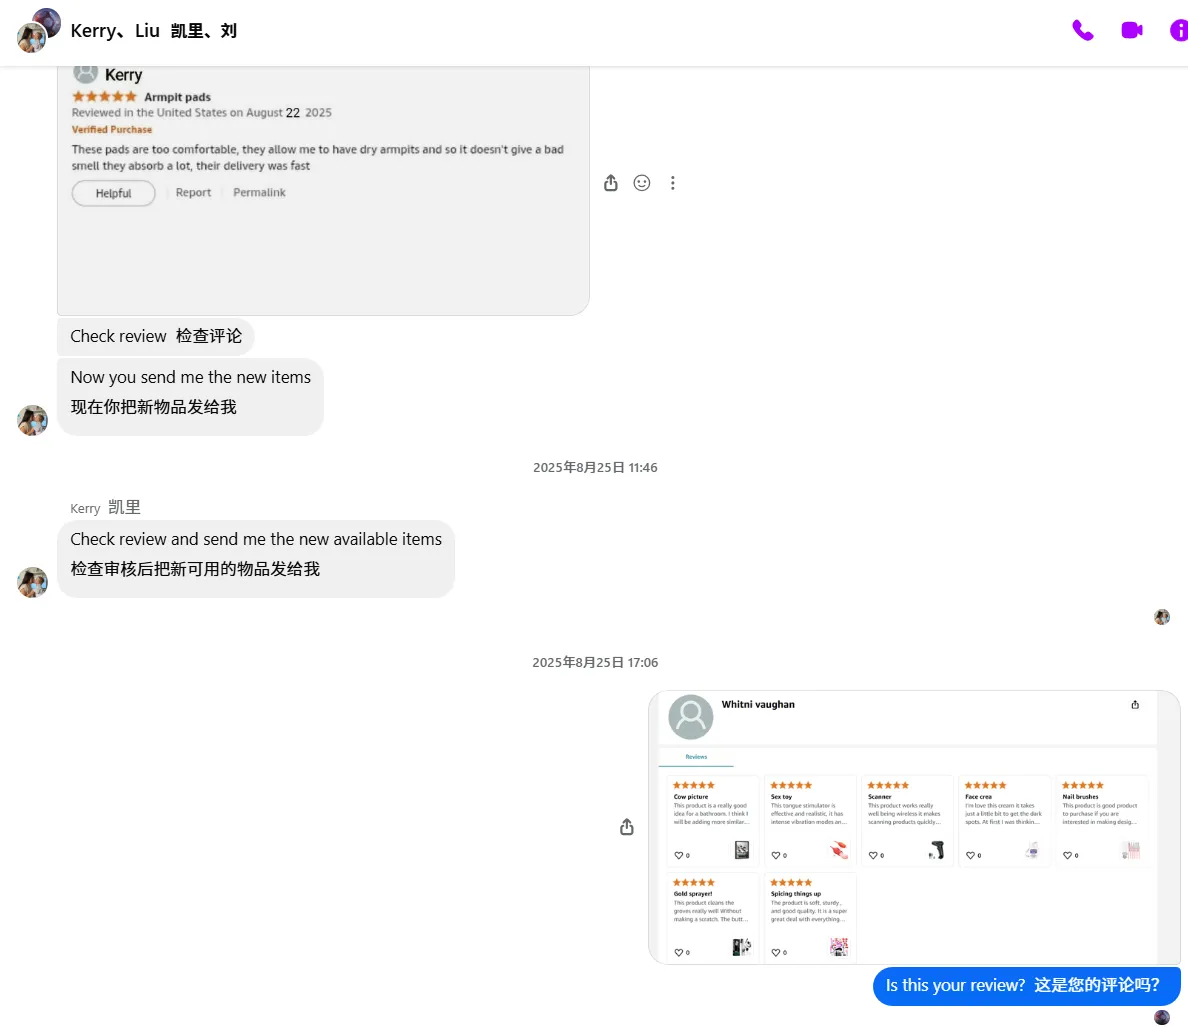
Task: Click the heart icon on the Cow picture card
Action: coord(679,856)
